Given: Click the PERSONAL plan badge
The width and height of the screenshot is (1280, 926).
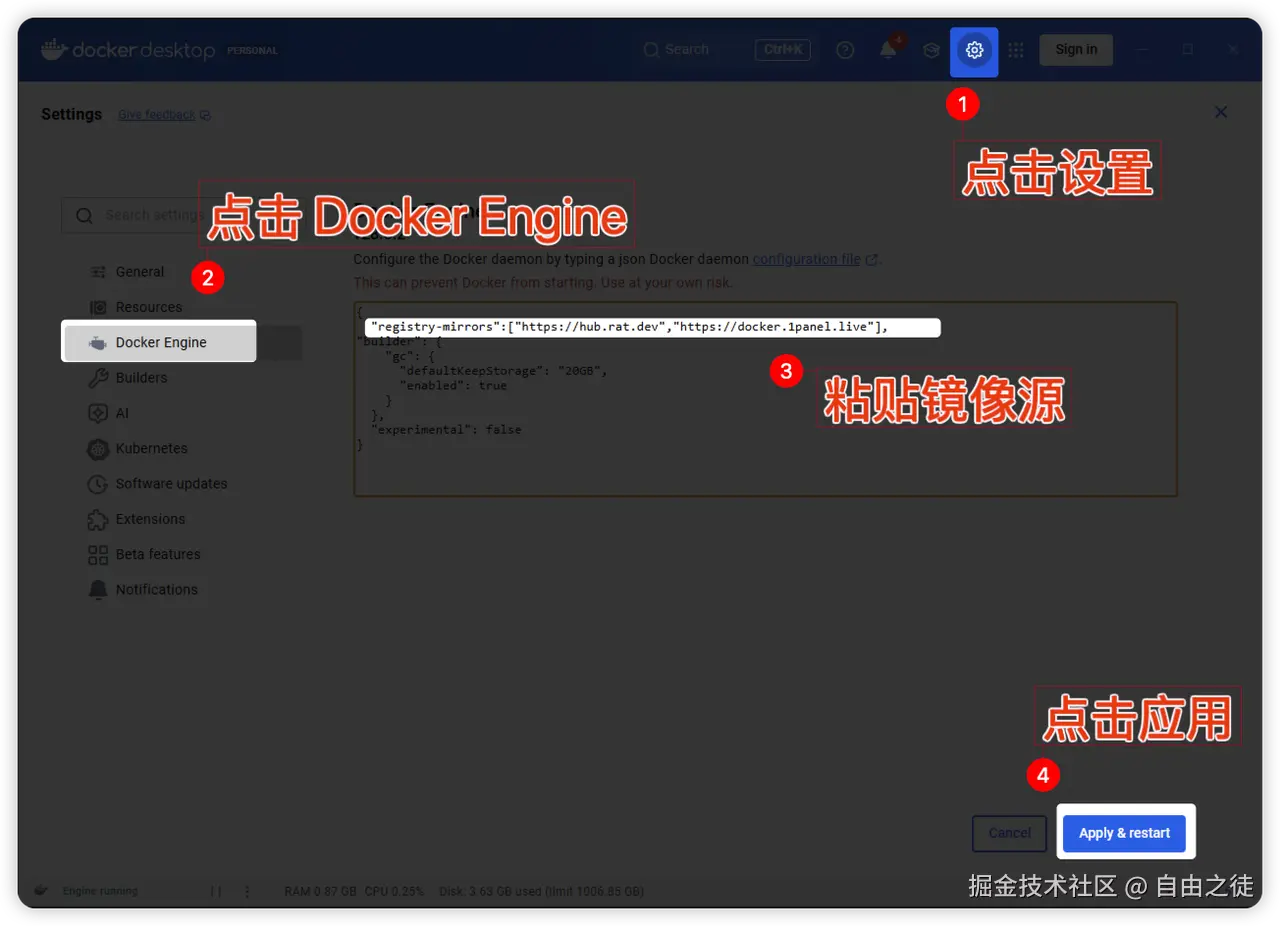Looking at the screenshot, I should point(252,50).
